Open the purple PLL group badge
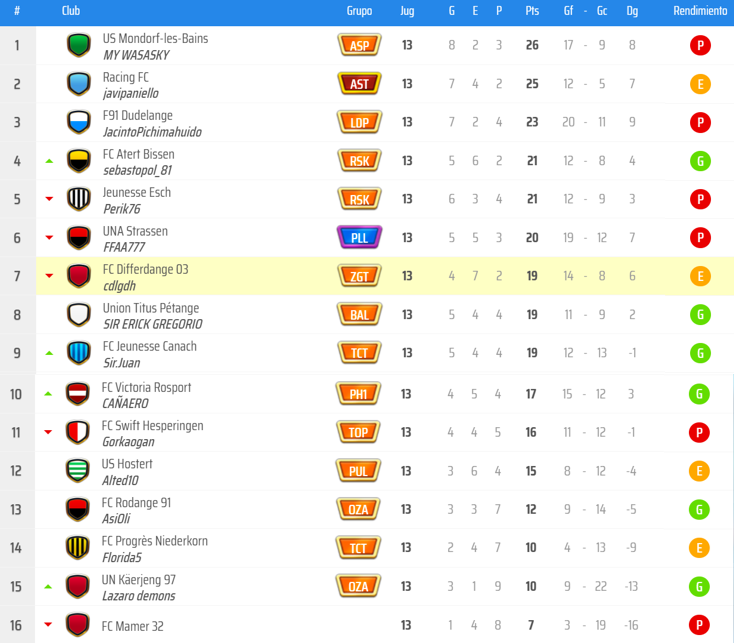This screenshot has width=734, height=643. coord(359,238)
